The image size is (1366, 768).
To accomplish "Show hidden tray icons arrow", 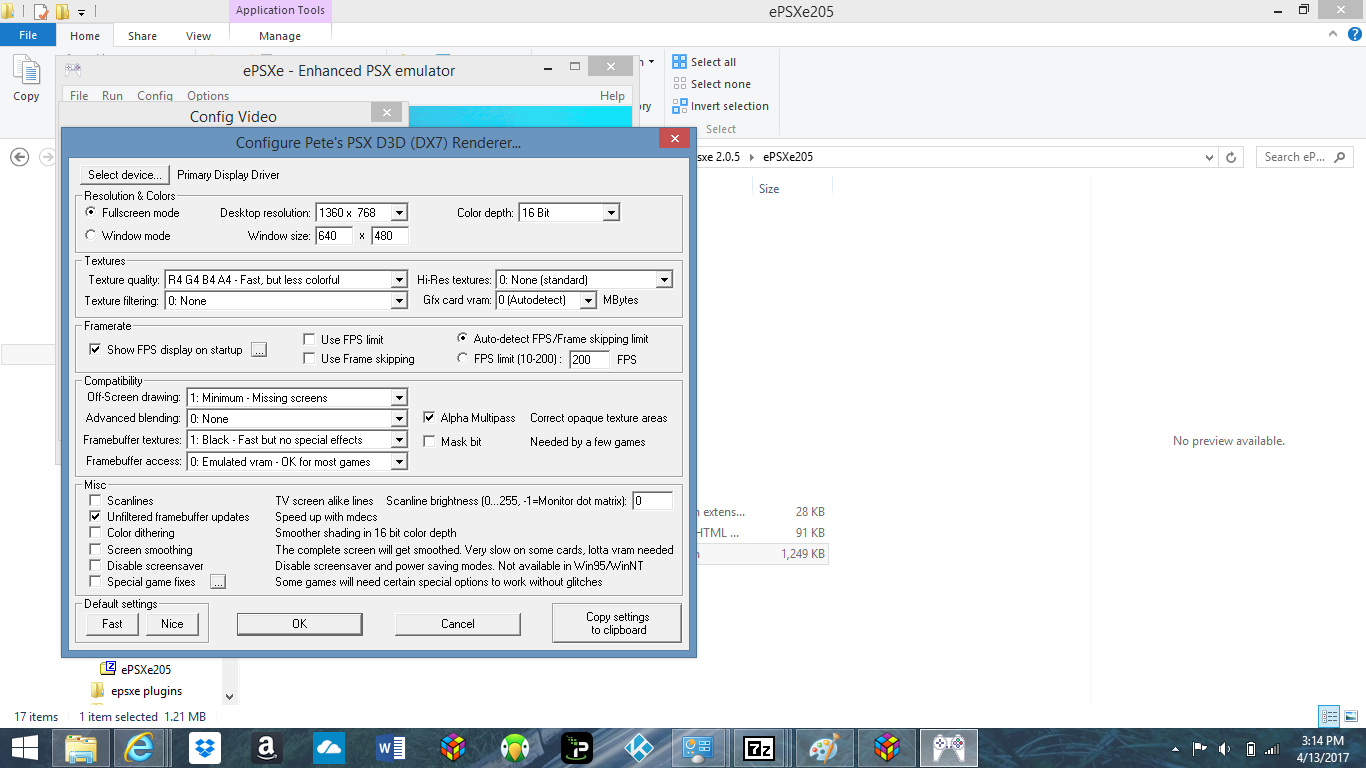I will (1175, 748).
